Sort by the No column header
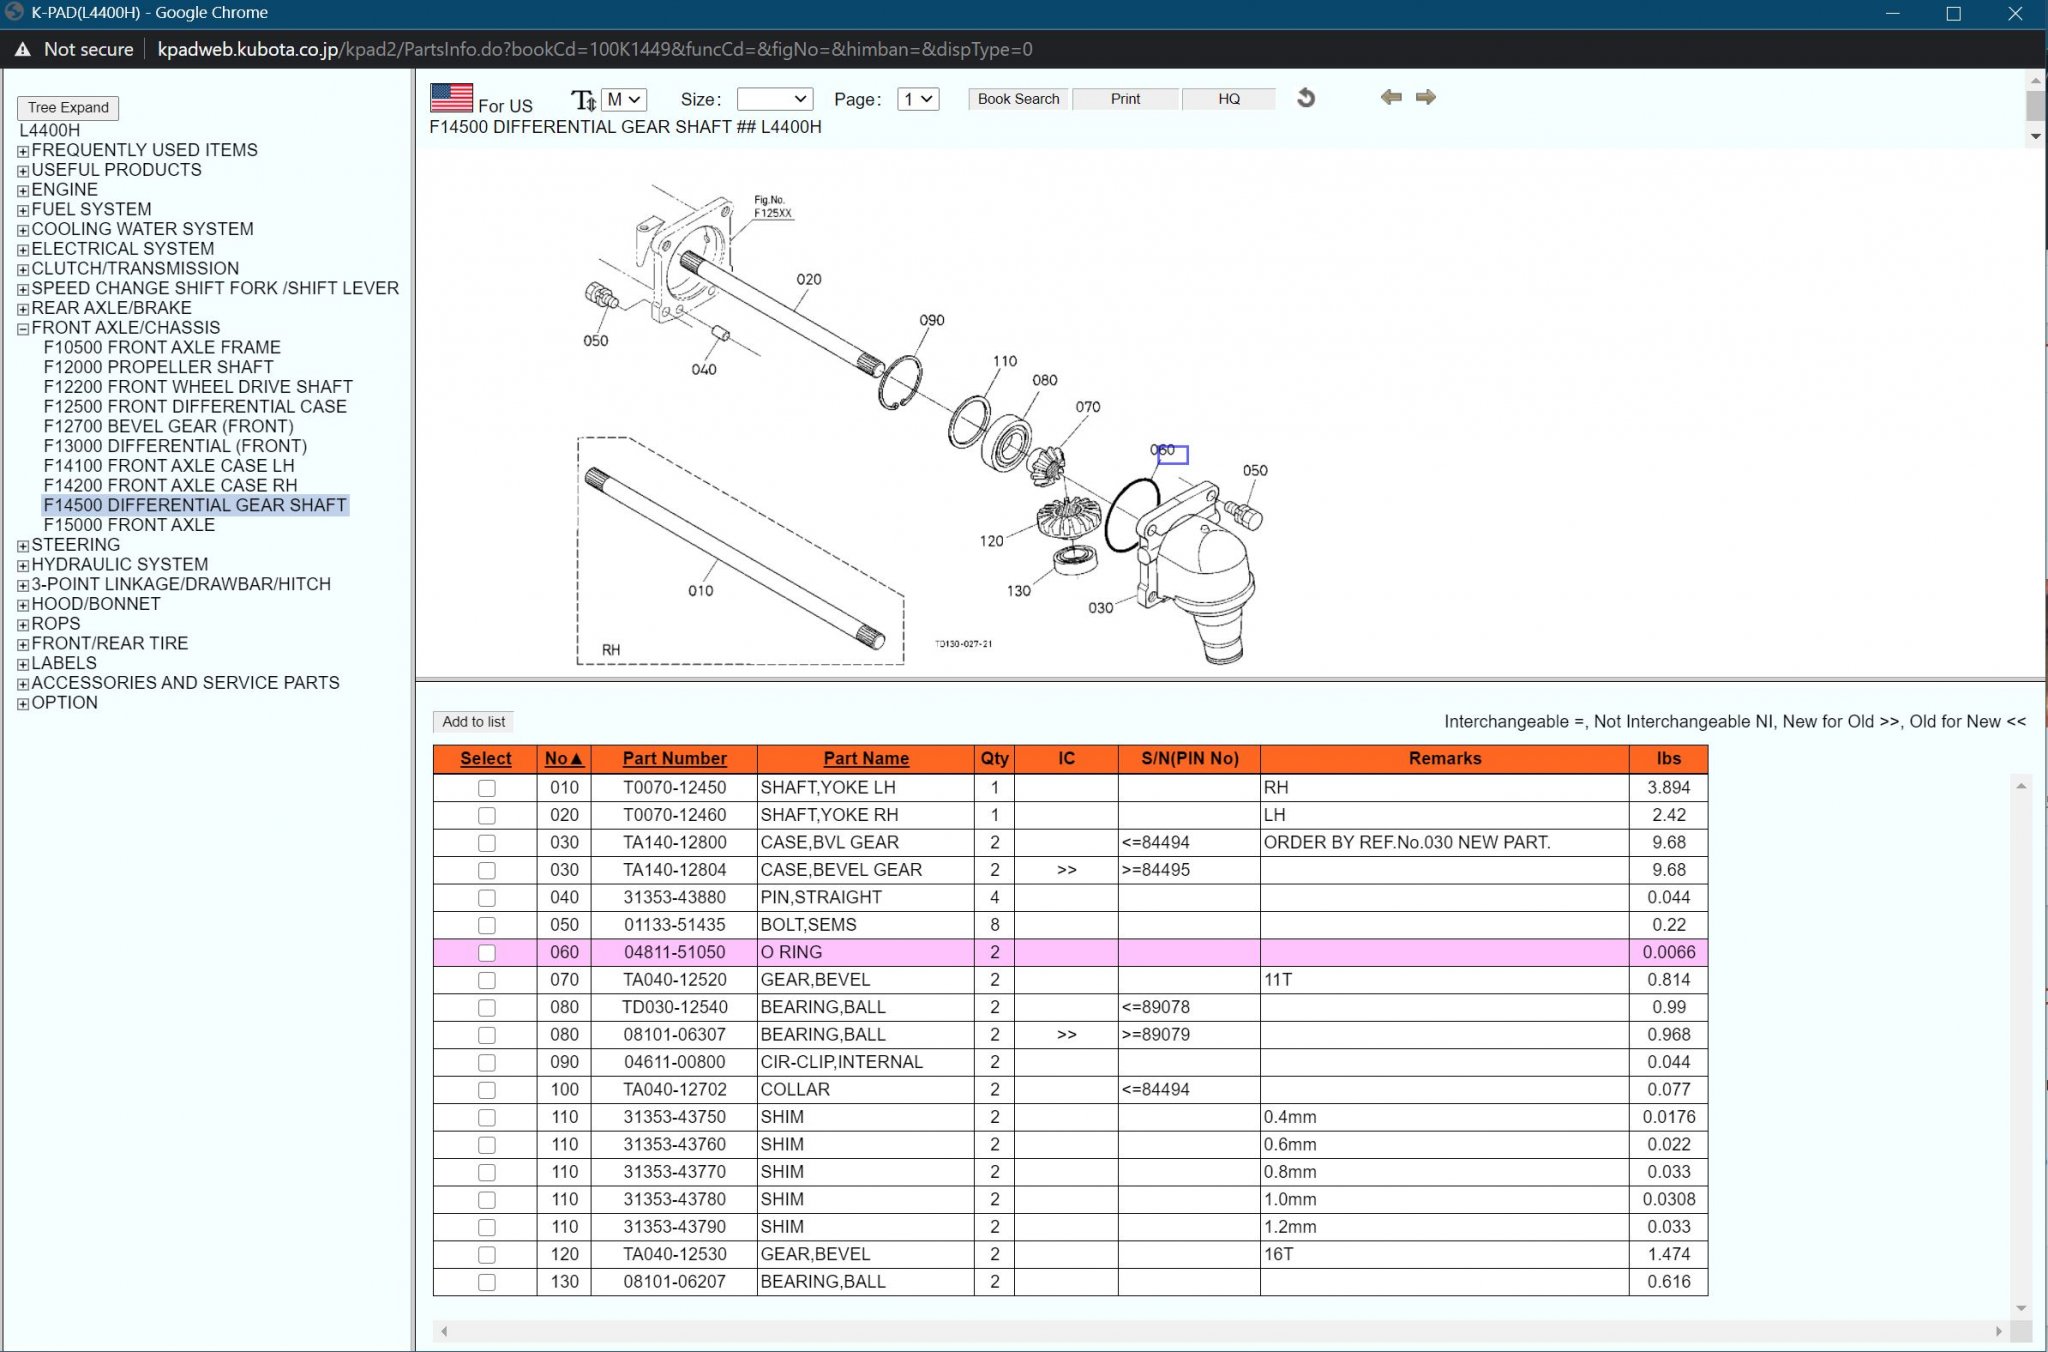Screen dimensions: 2048x1352 (564, 758)
